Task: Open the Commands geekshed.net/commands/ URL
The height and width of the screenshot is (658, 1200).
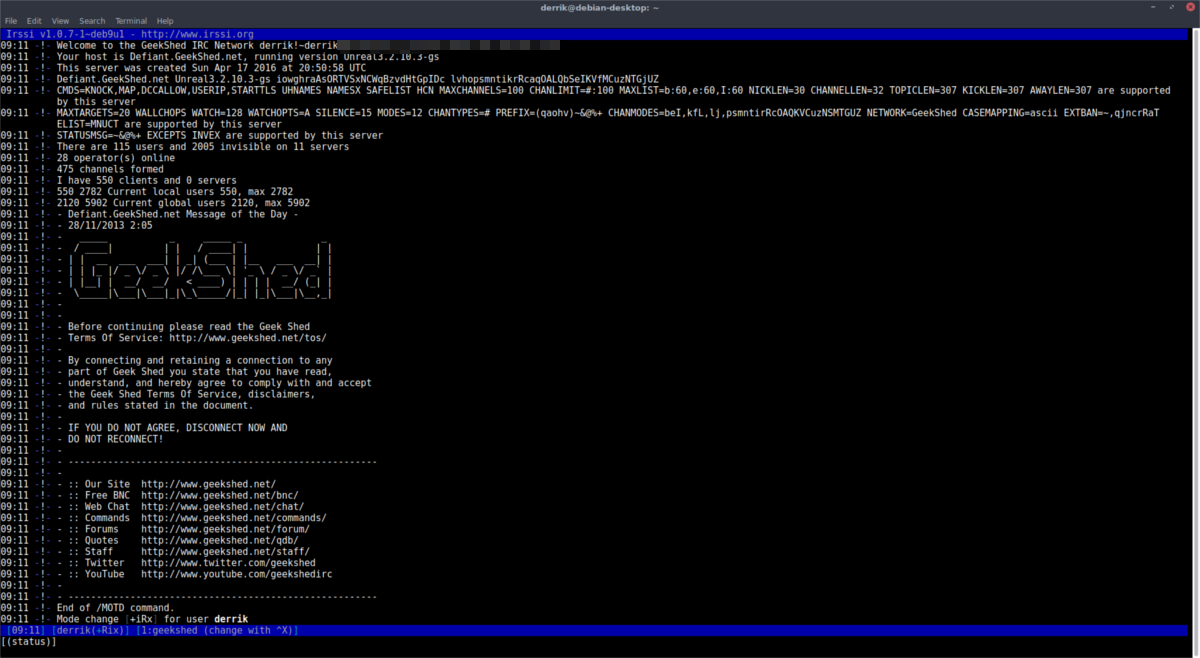Action: point(234,518)
